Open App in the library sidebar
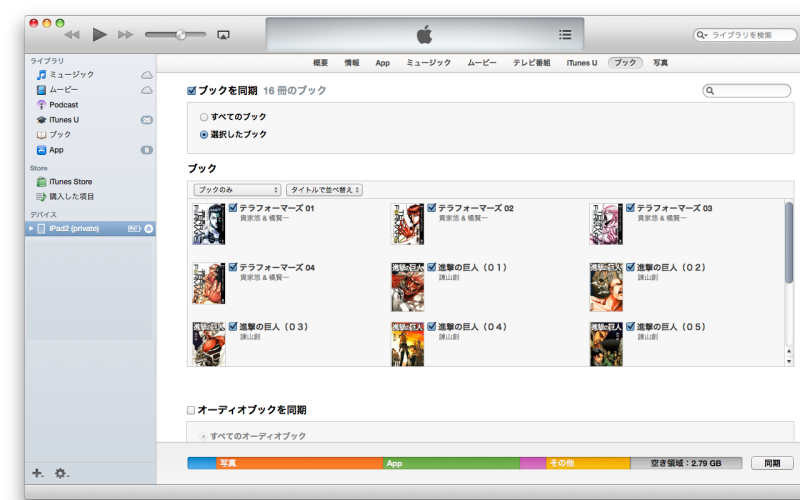Screen dimensions: 800x500 [56, 150]
